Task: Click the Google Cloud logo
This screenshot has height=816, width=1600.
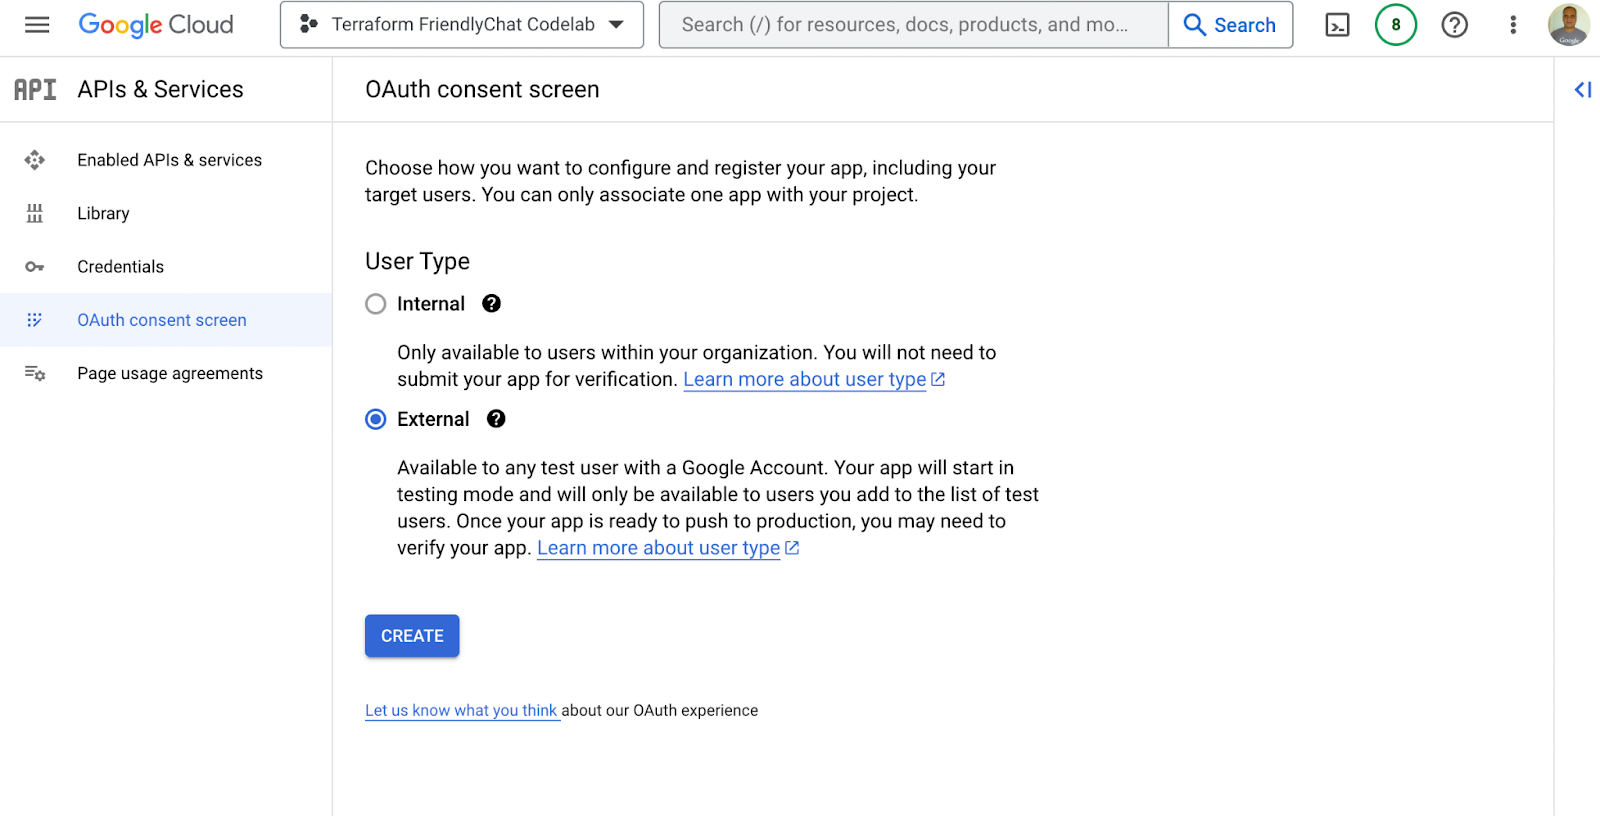Action: [156, 25]
